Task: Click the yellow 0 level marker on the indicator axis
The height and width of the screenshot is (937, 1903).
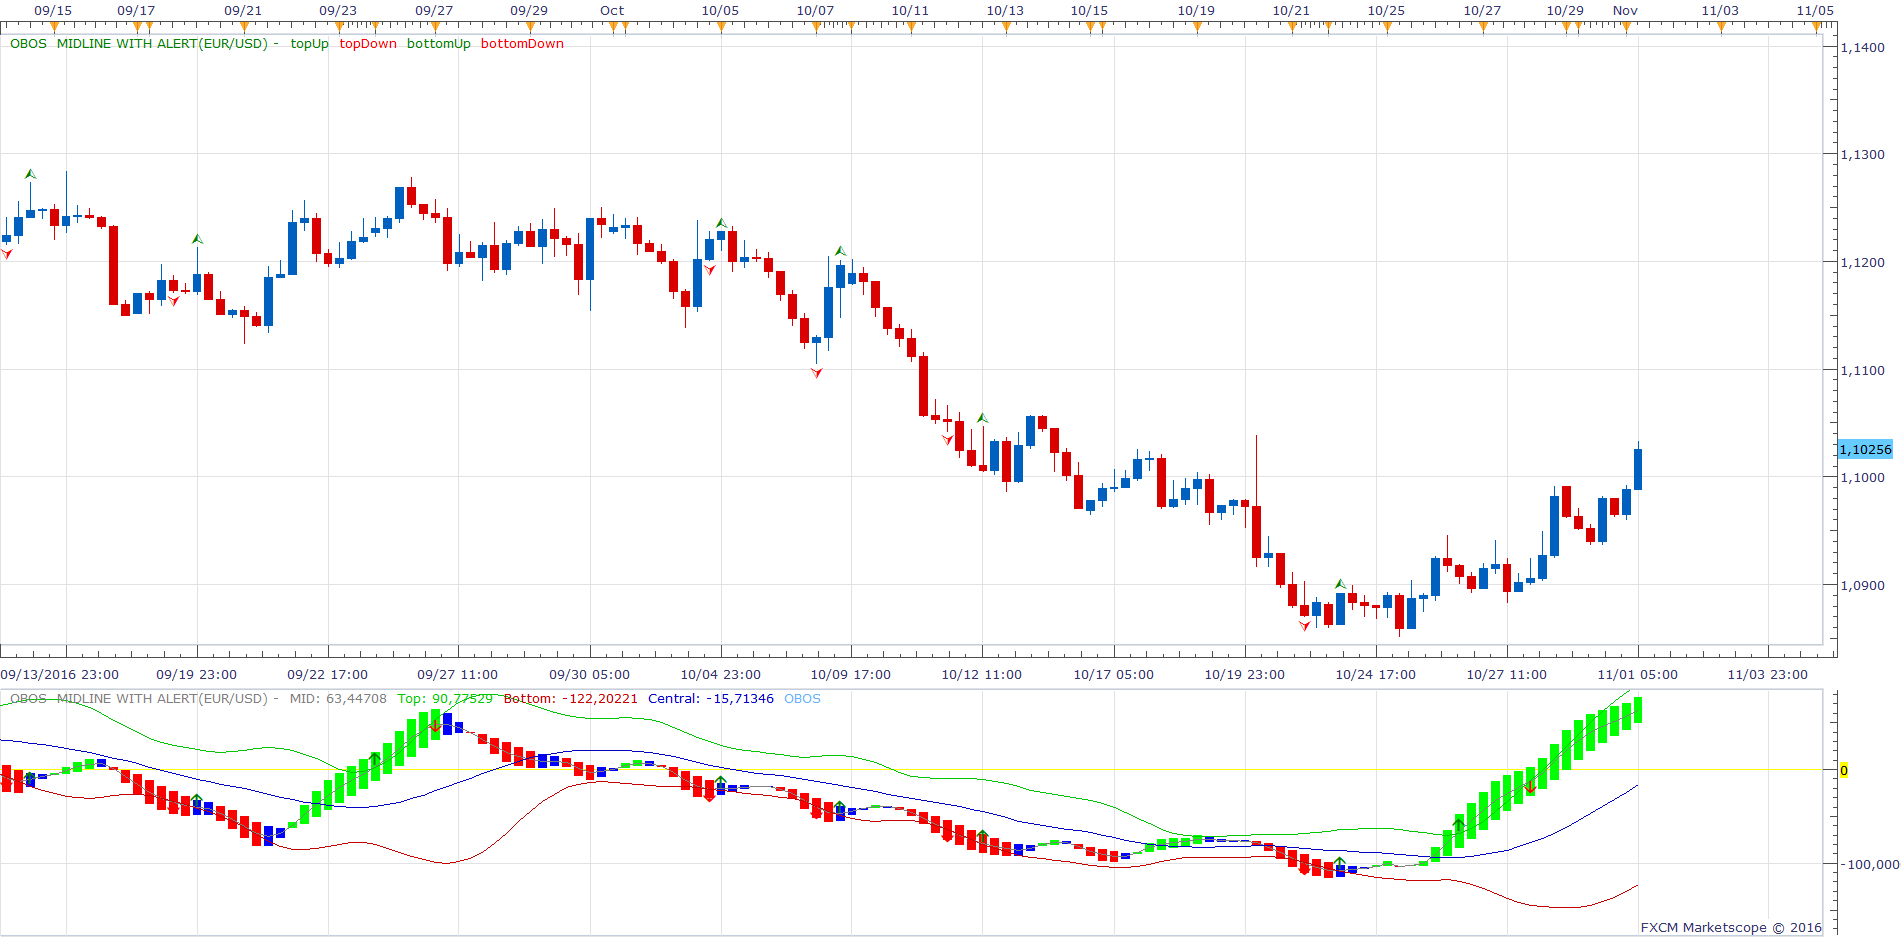Action: [1844, 770]
